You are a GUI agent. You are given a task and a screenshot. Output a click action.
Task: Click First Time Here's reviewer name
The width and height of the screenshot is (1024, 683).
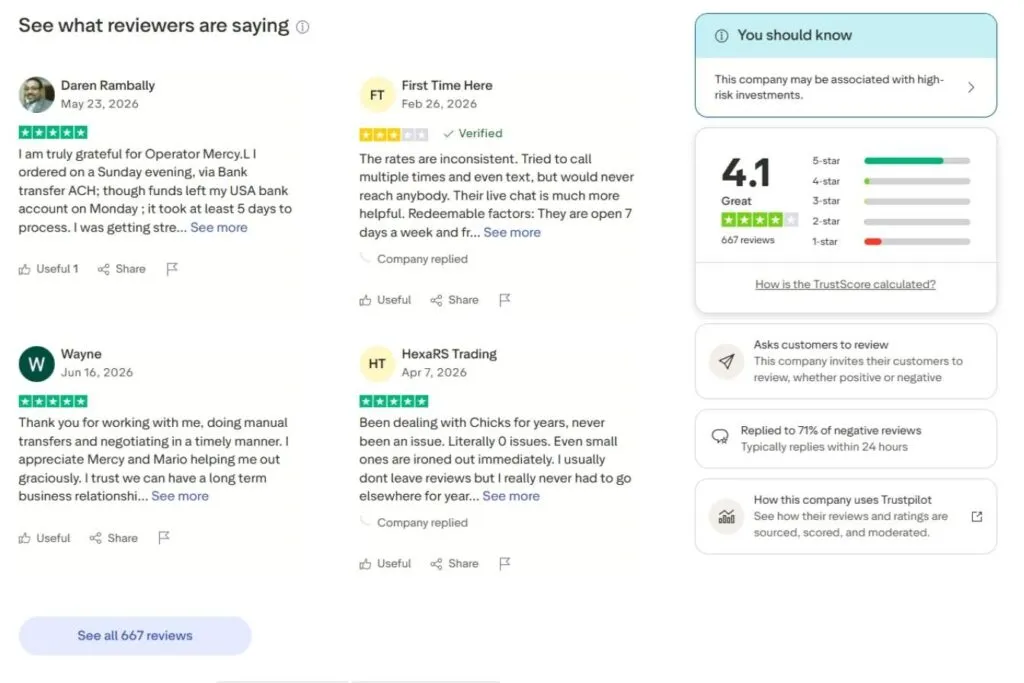[x=447, y=86]
